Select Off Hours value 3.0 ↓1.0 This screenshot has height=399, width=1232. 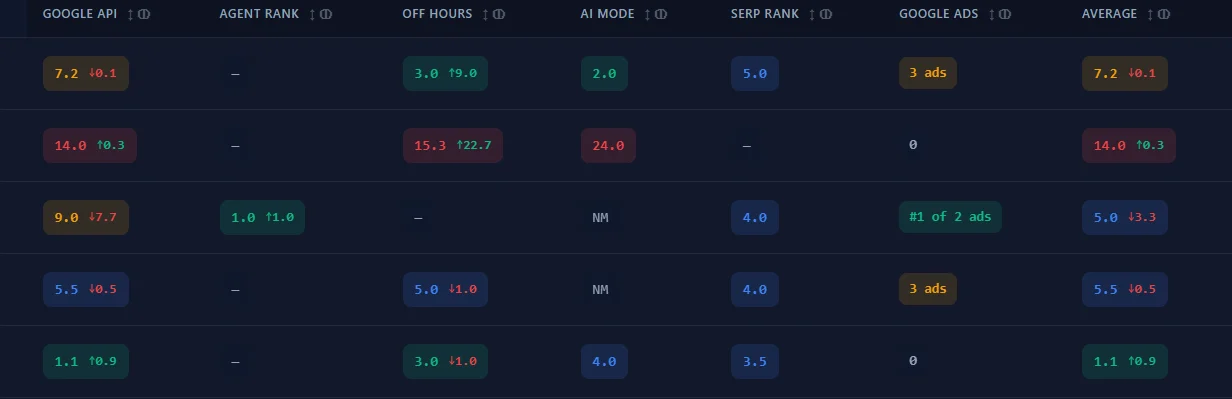tap(445, 361)
